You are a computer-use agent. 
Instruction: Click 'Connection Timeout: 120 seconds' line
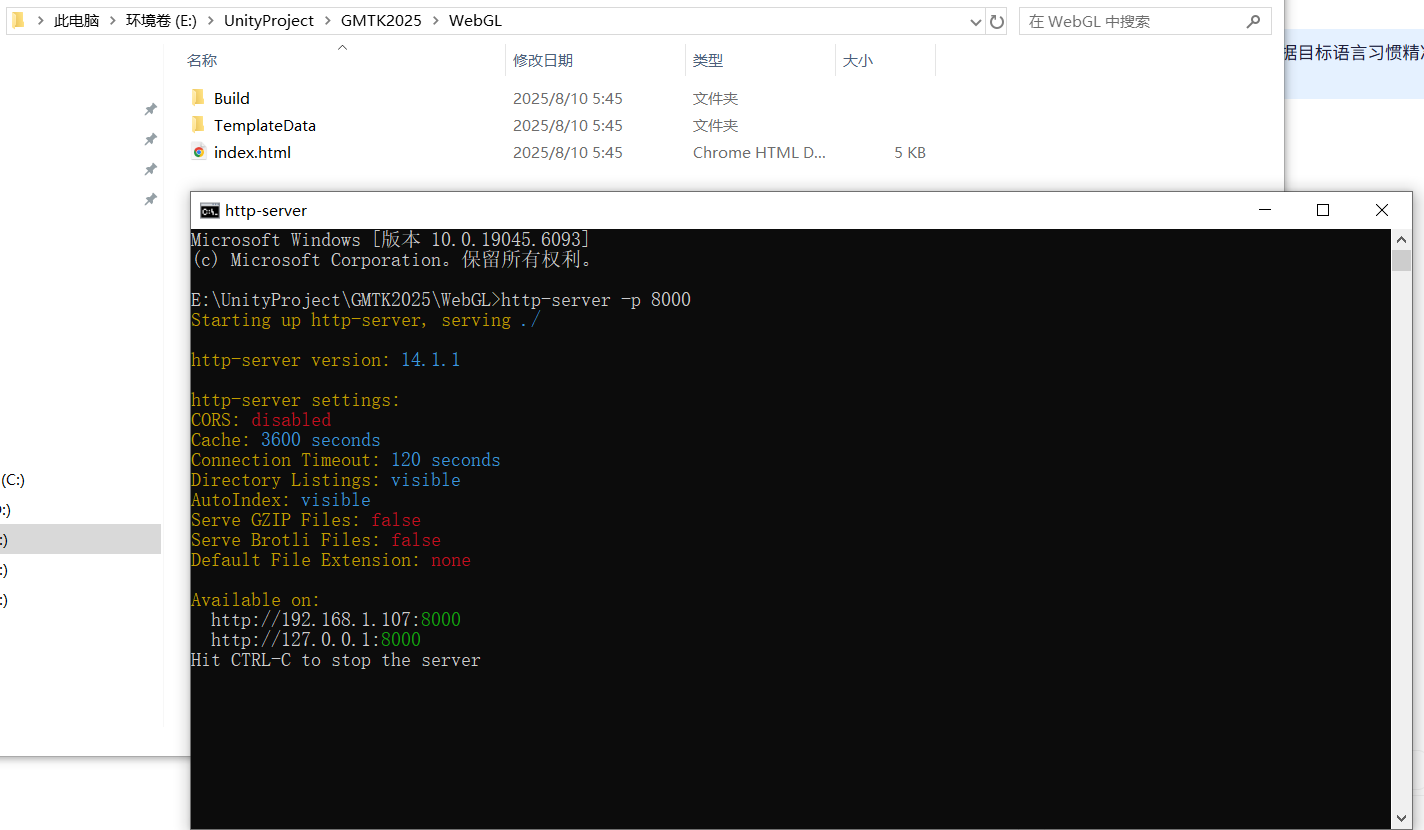tap(346, 460)
